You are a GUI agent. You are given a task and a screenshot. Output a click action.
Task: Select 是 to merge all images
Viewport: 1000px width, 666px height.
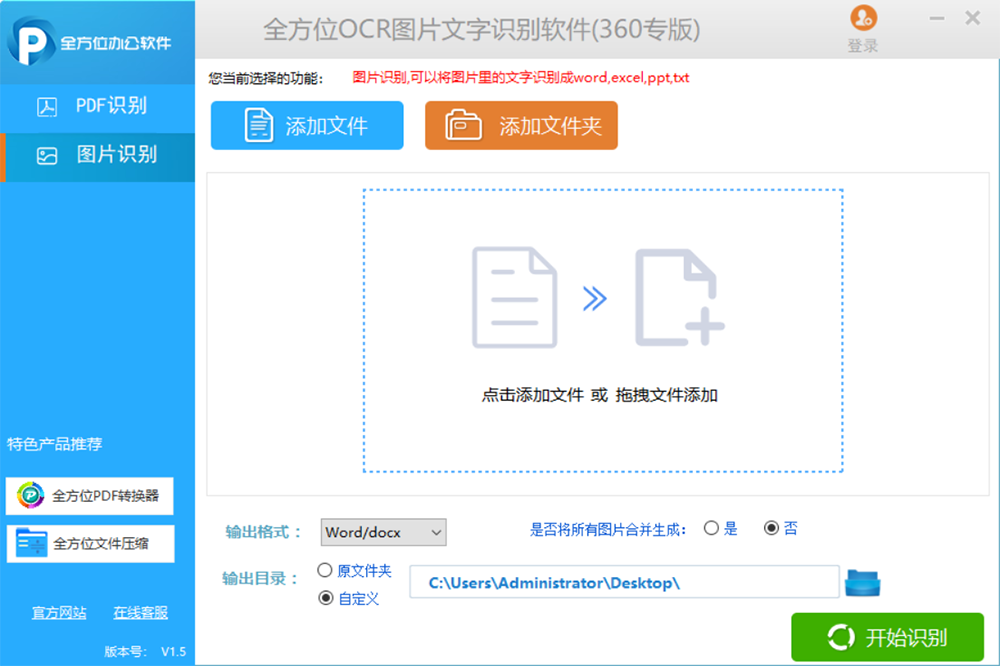tap(712, 529)
